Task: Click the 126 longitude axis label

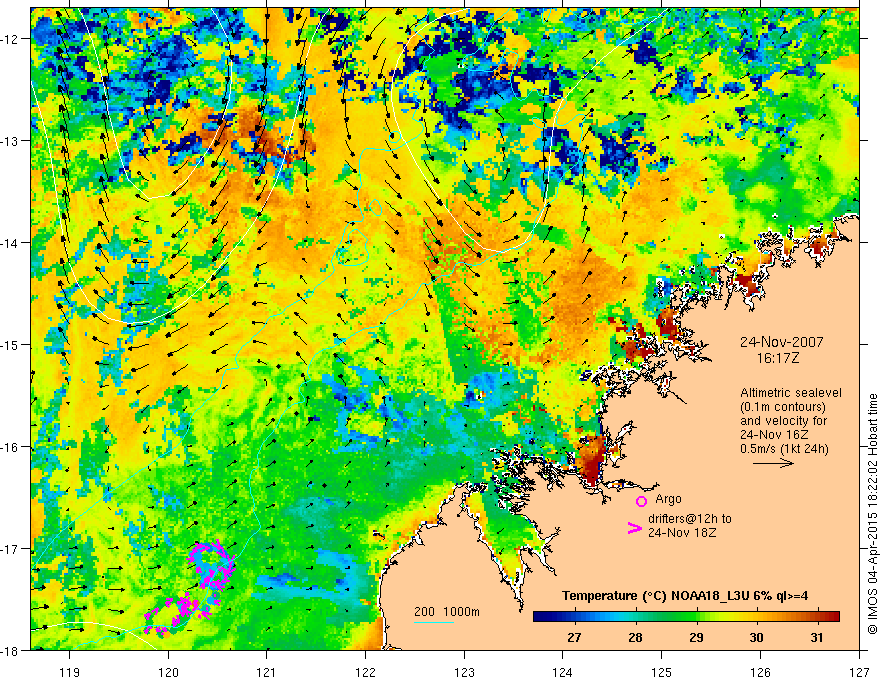Action: click(x=760, y=672)
